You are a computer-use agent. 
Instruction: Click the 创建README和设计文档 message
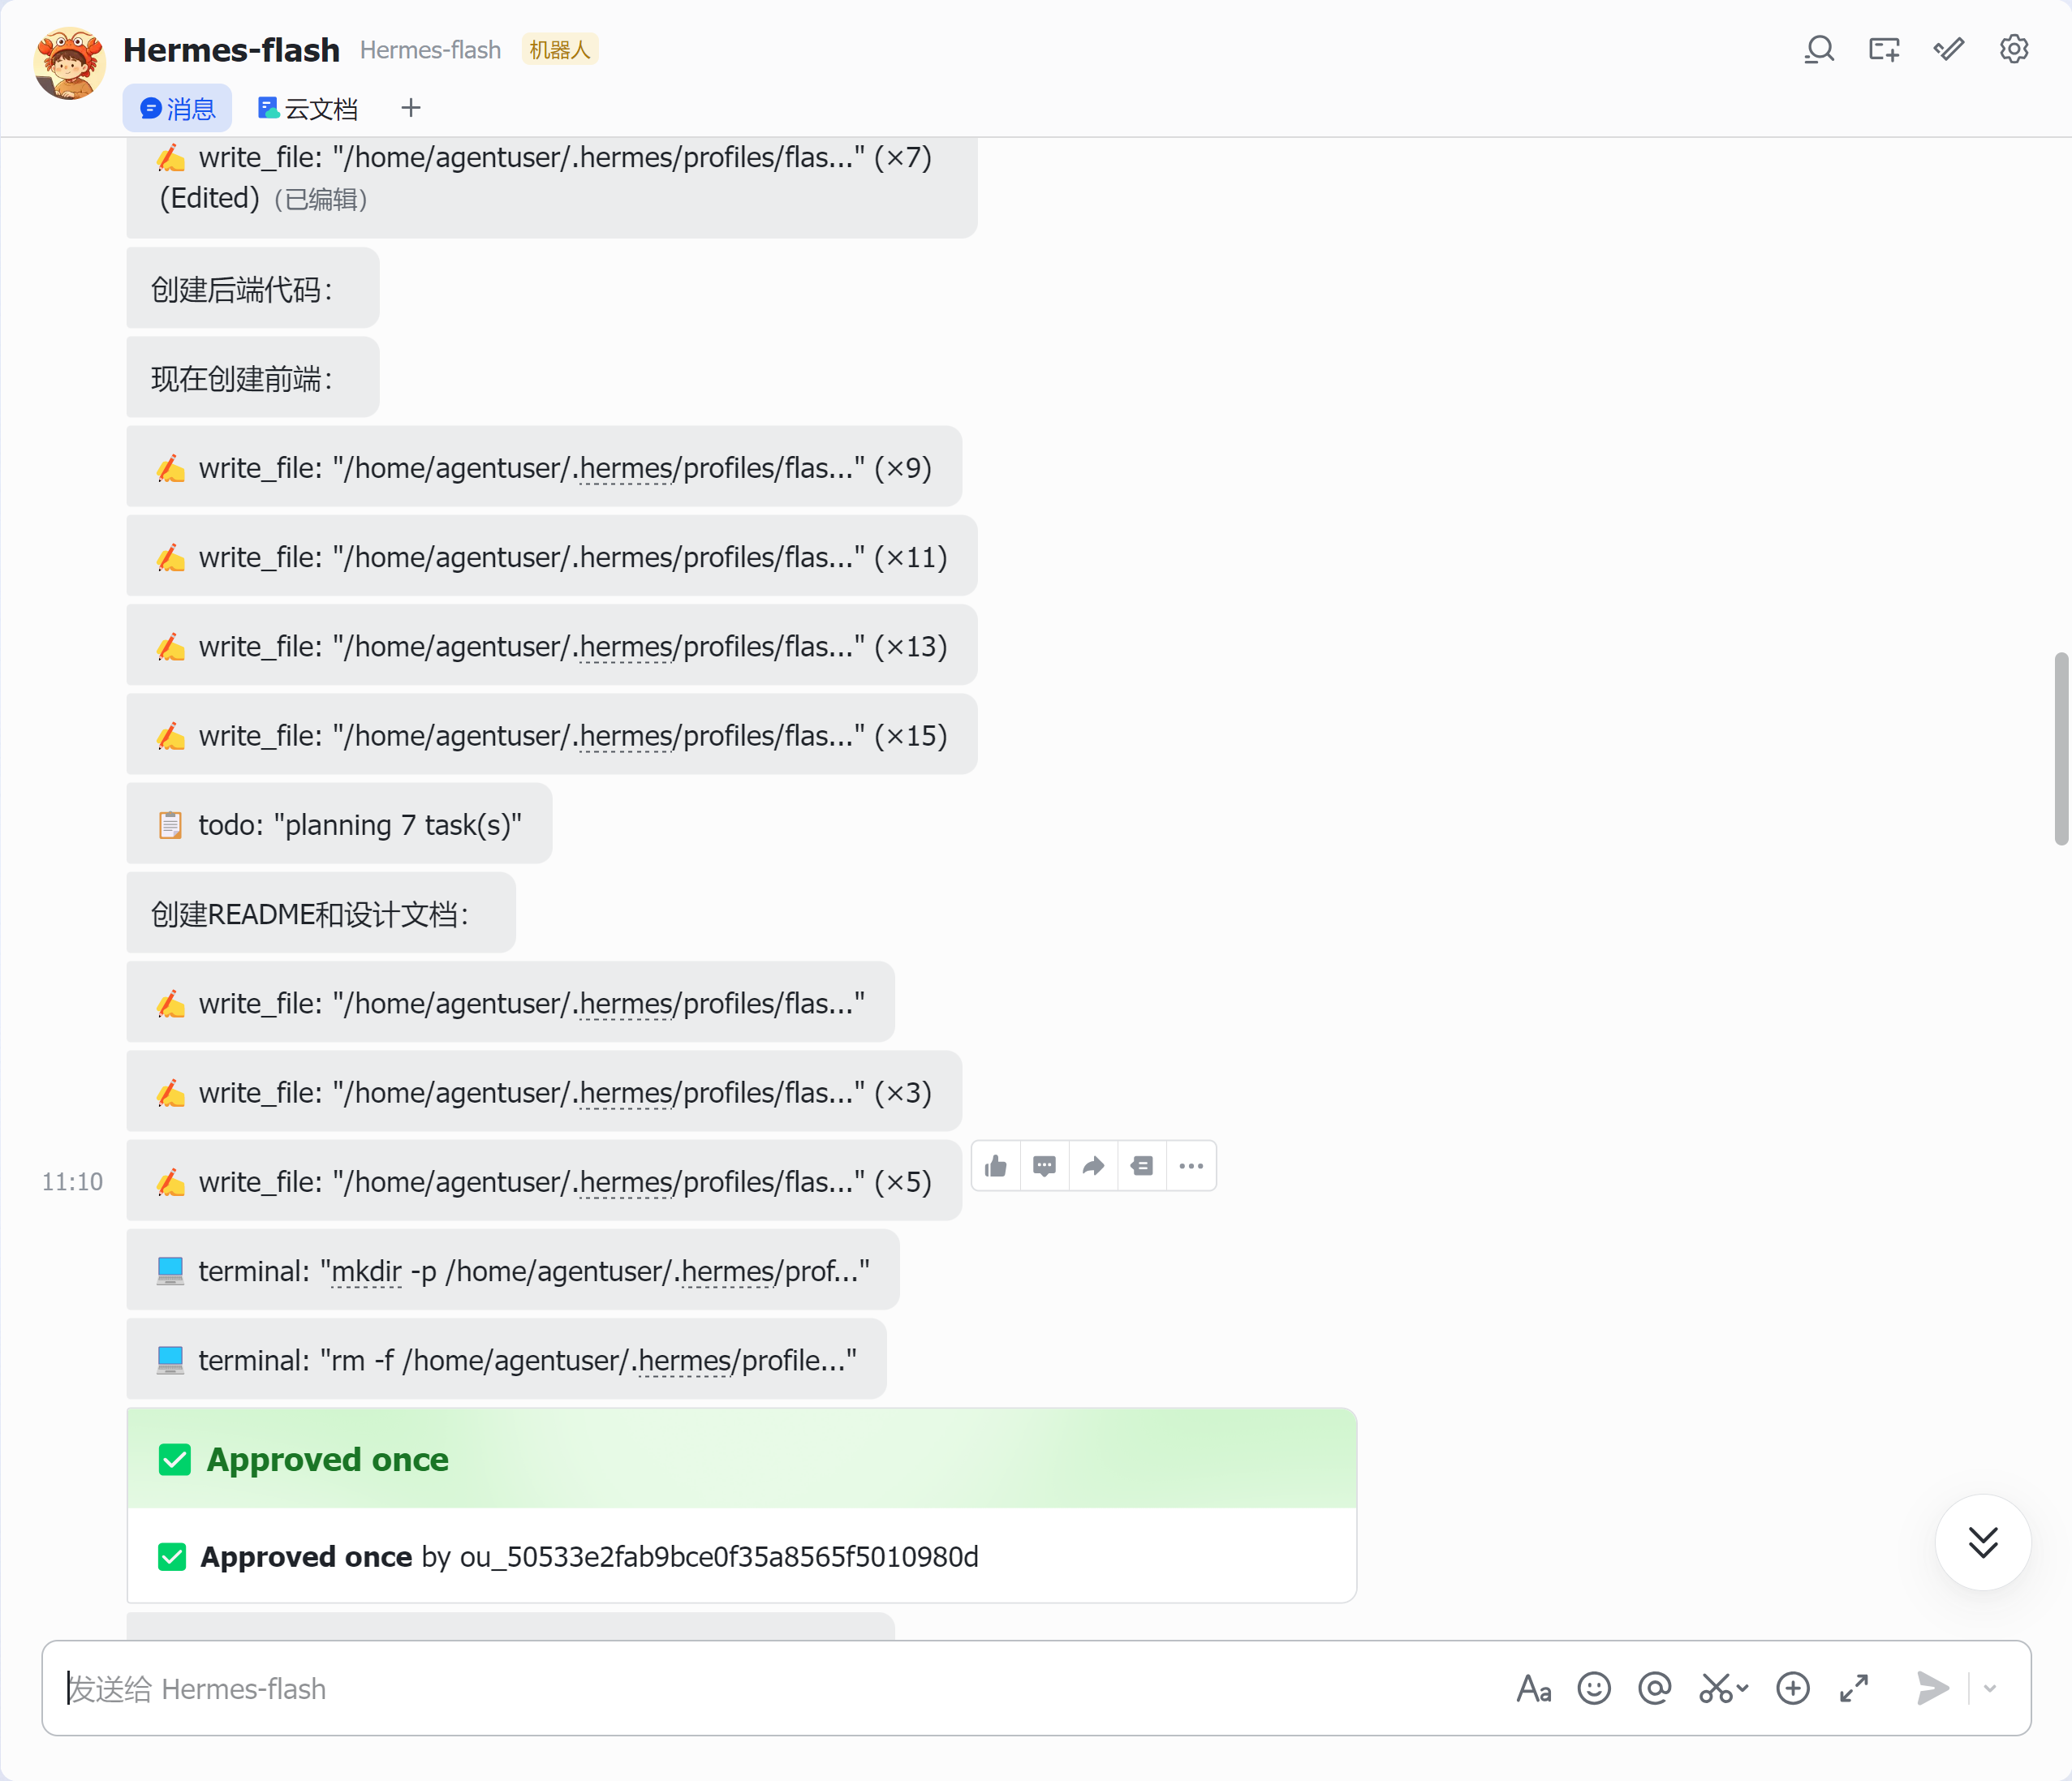point(321,913)
